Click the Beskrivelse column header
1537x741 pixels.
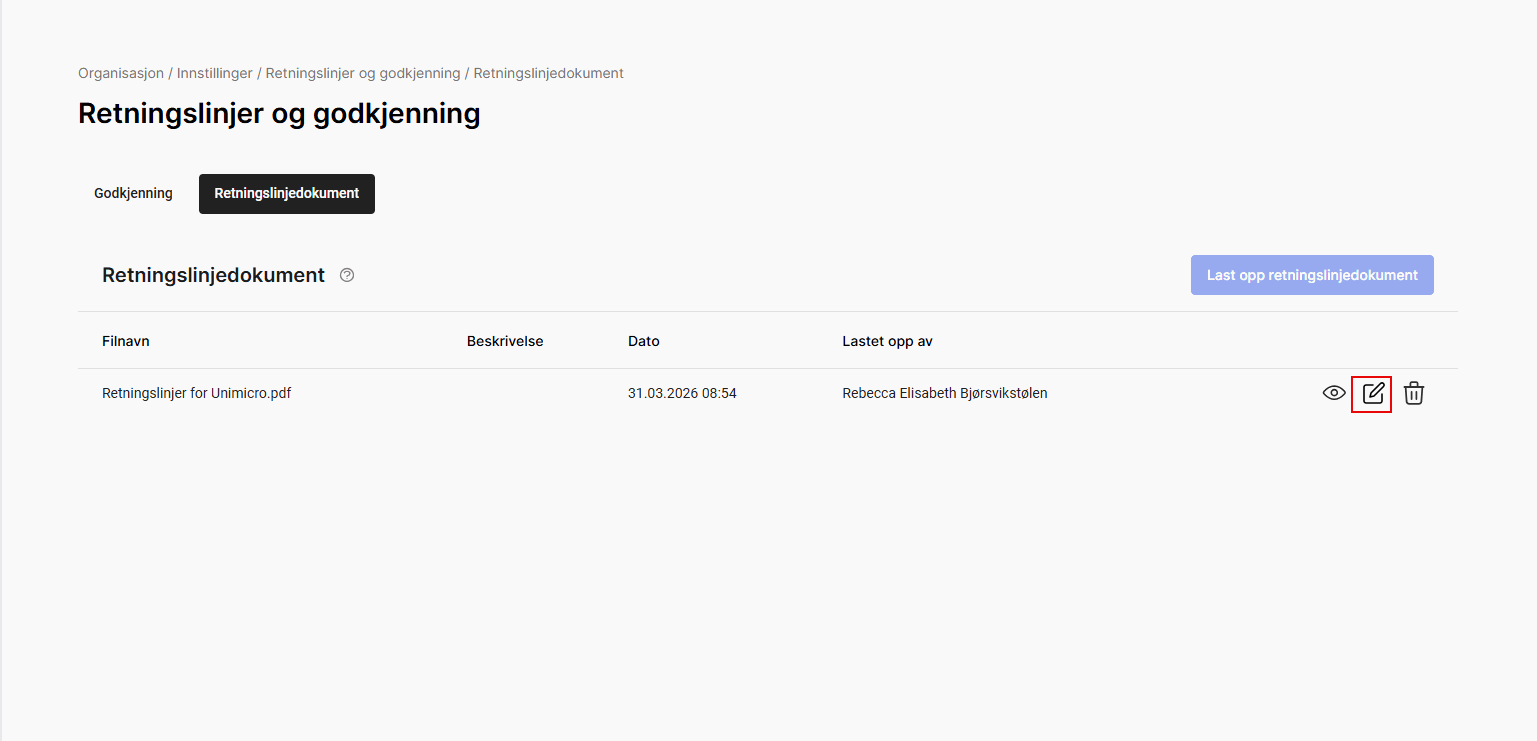pyautogui.click(x=505, y=341)
